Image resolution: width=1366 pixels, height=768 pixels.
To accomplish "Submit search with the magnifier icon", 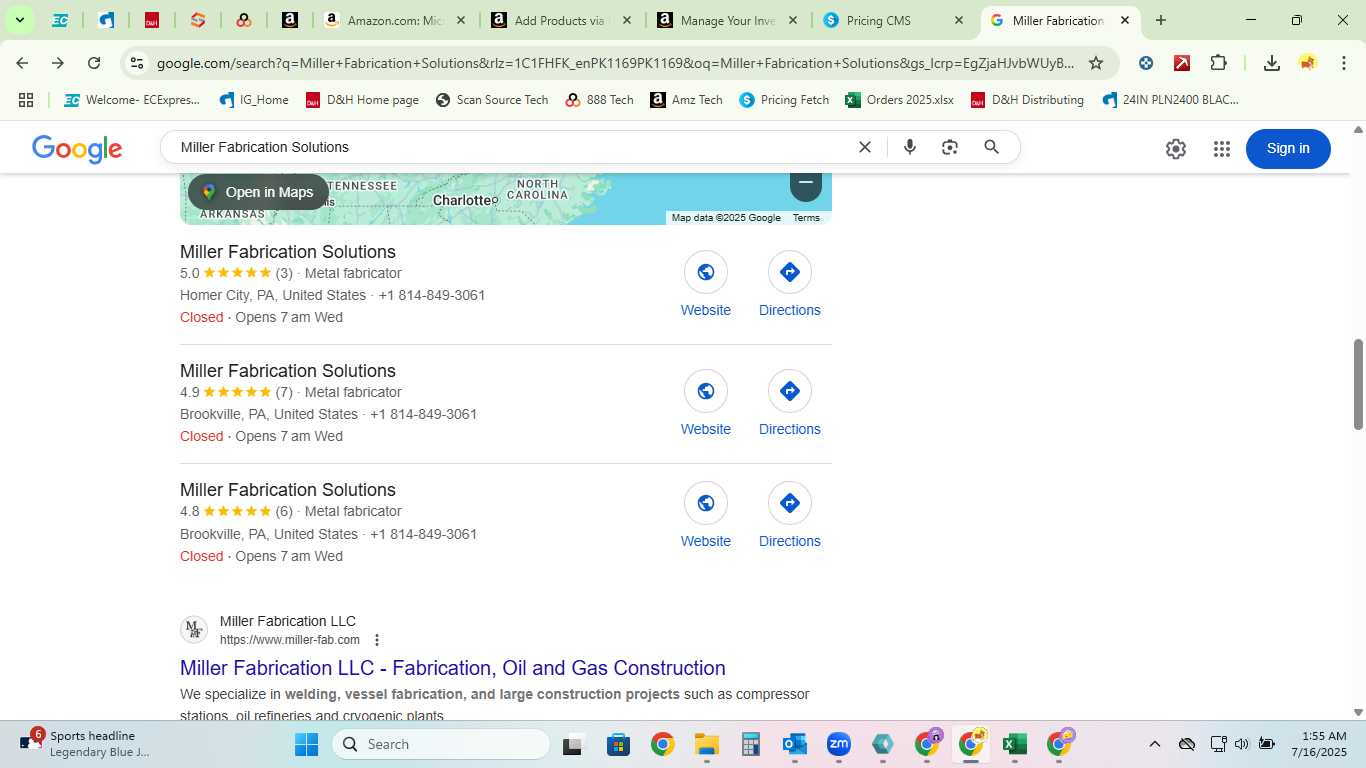I will coord(992,147).
